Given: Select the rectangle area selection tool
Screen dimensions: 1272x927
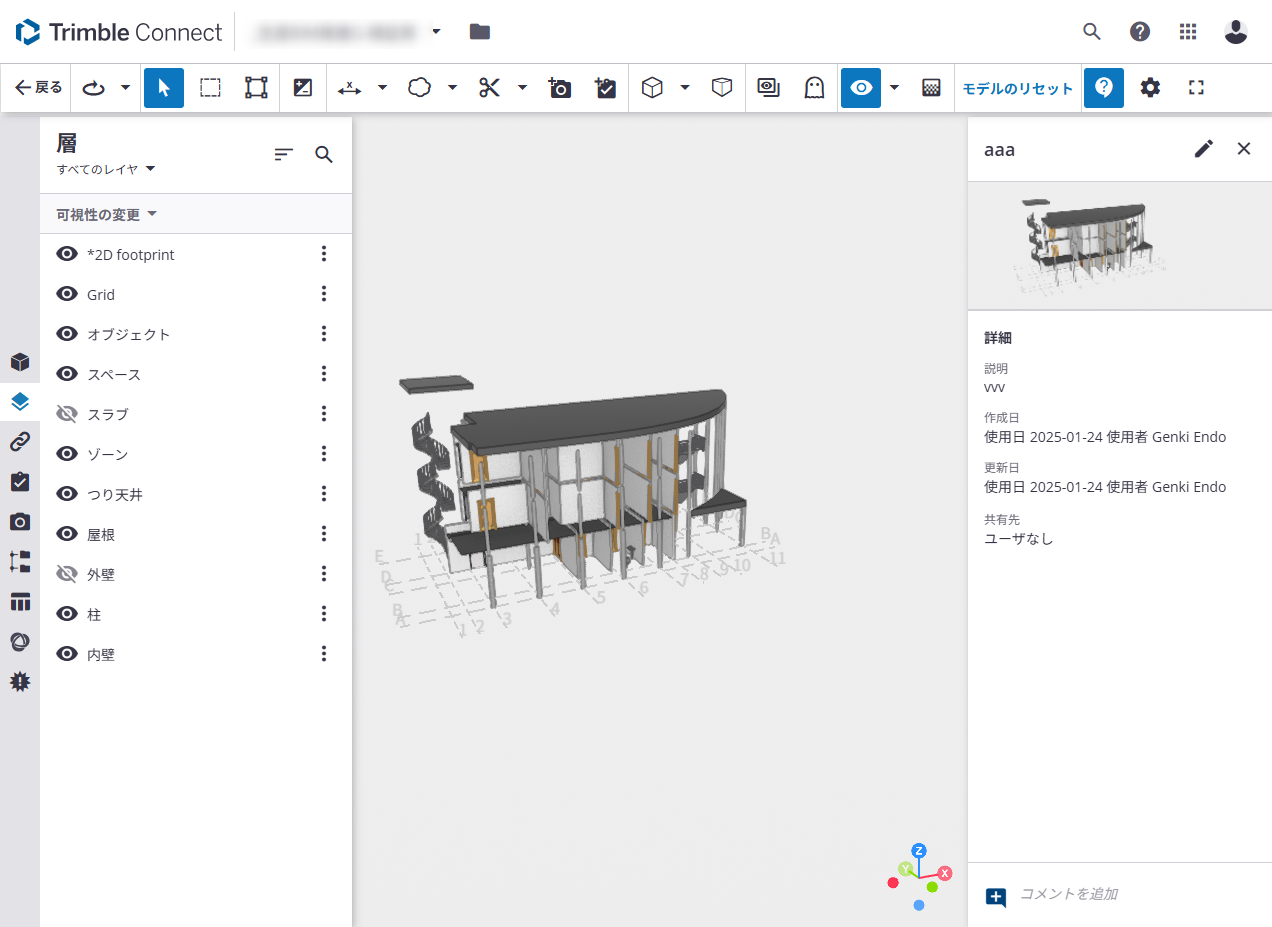Looking at the screenshot, I should pos(210,88).
